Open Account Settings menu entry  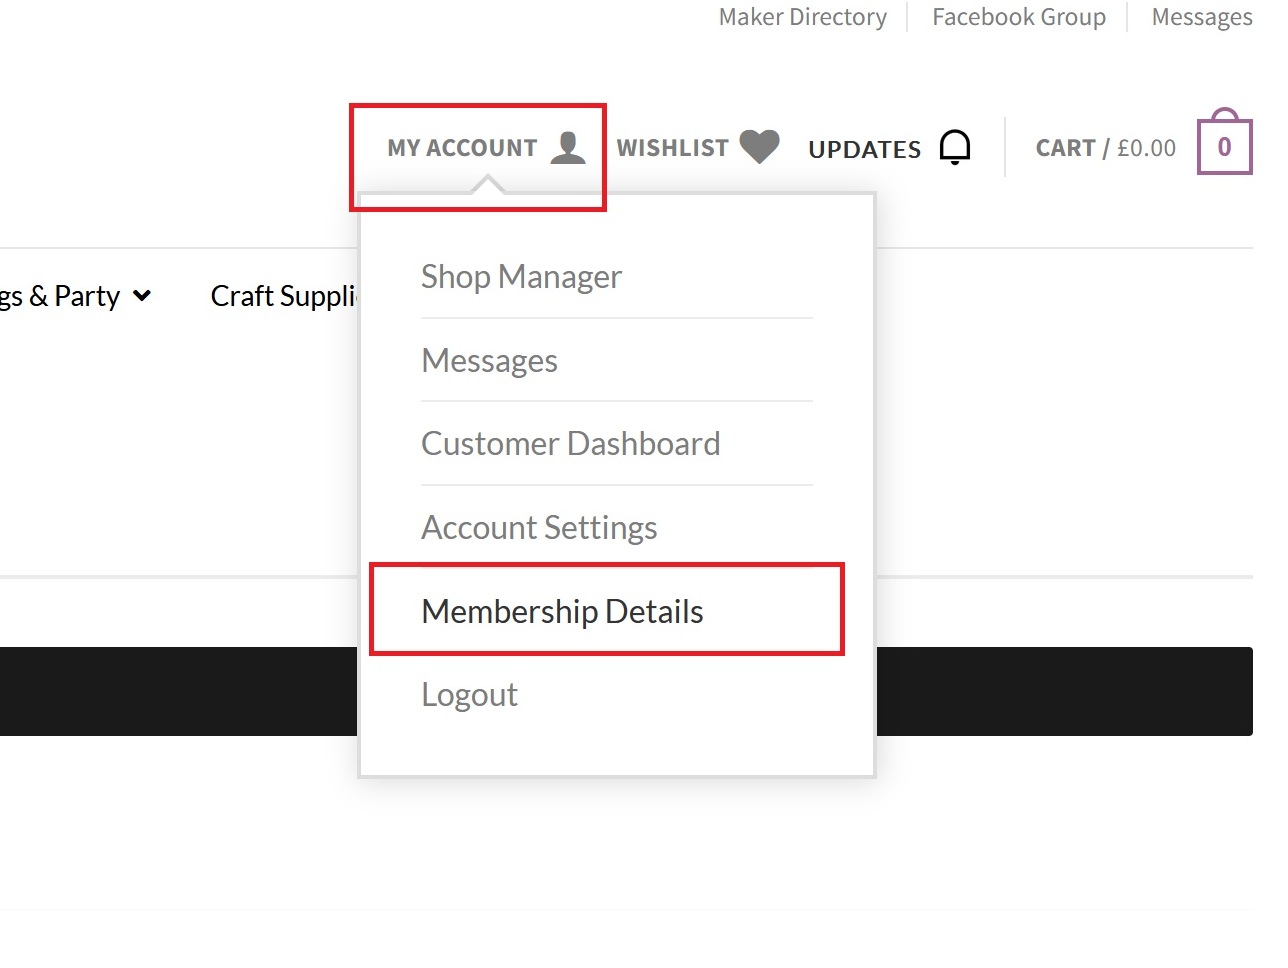pyautogui.click(x=539, y=528)
